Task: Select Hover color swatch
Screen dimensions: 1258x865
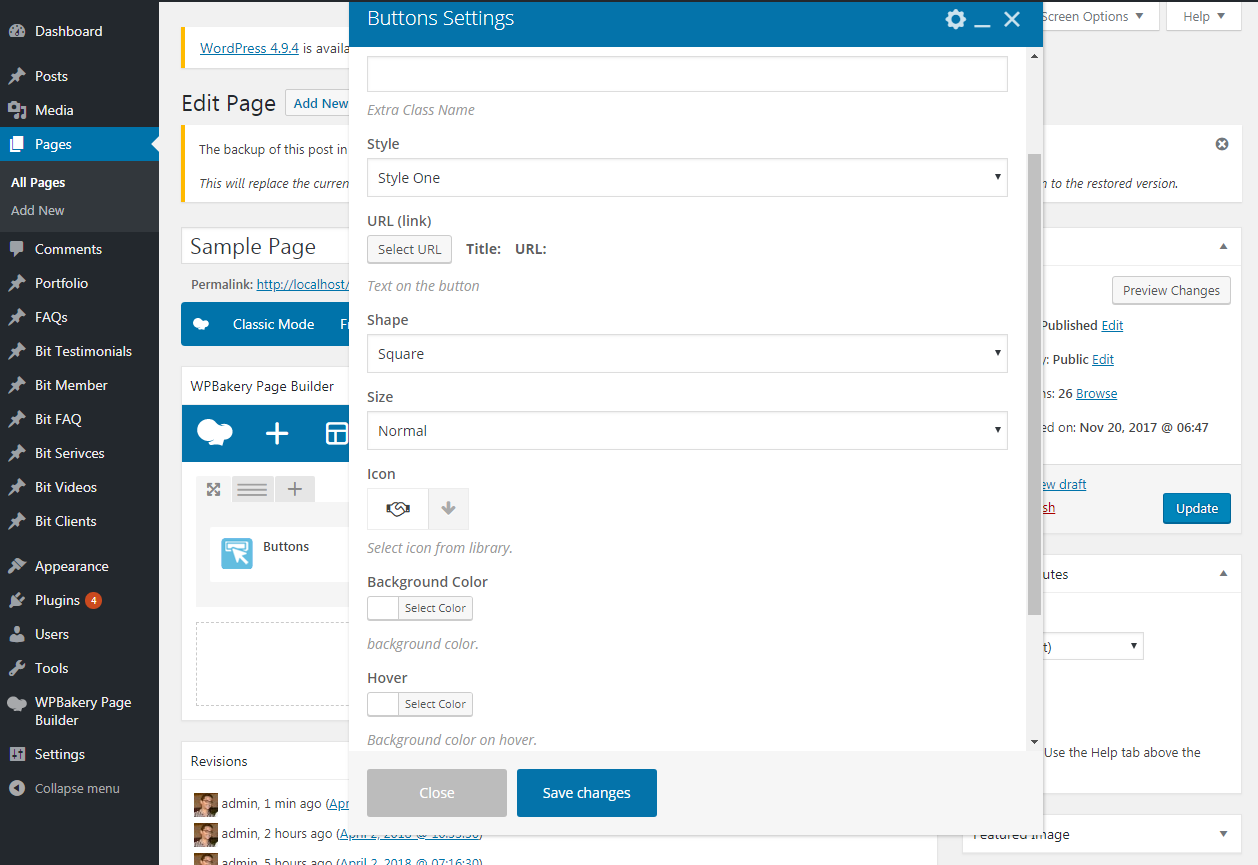Action: point(383,704)
